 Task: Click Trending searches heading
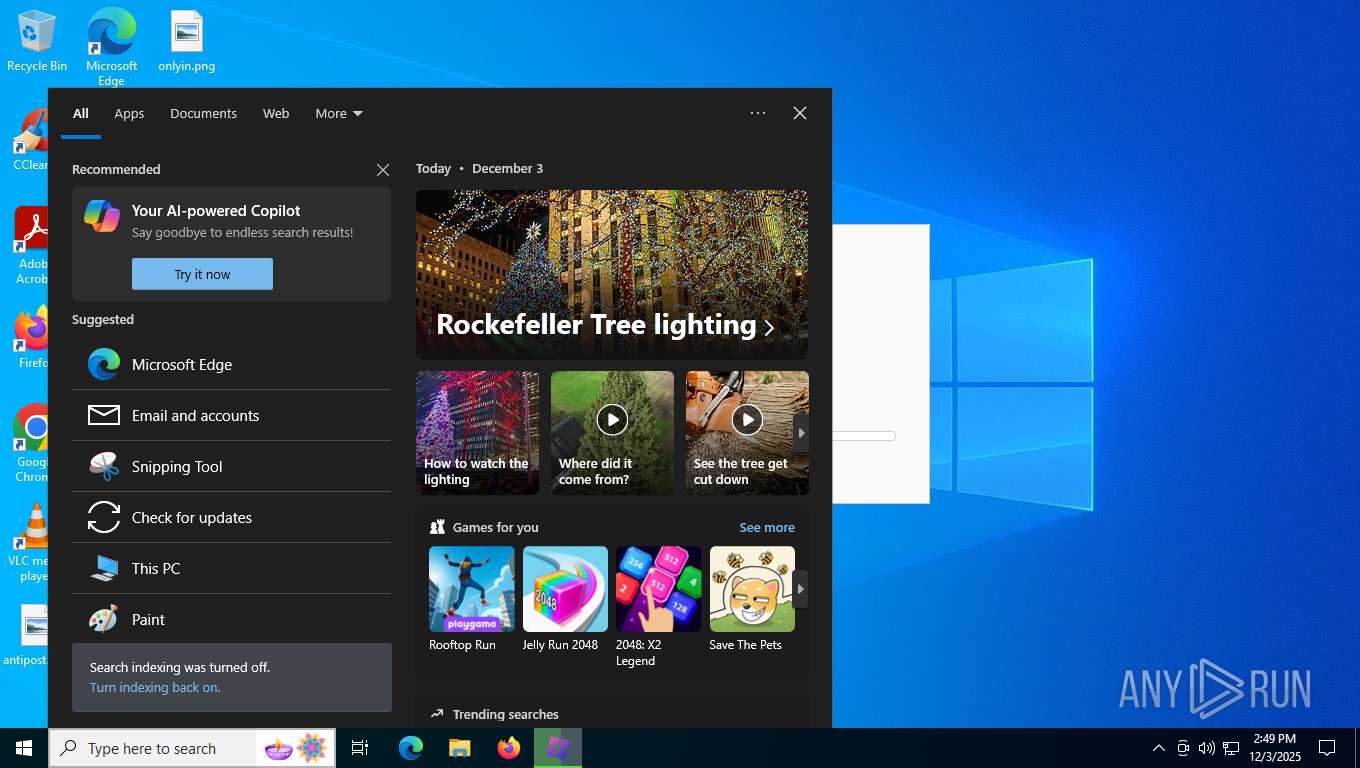pyautogui.click(x=505, y=714)
